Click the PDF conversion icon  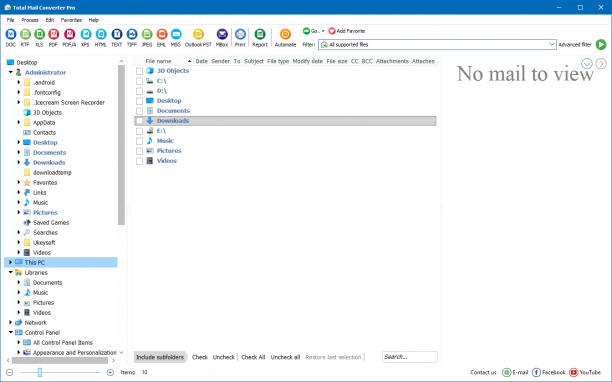(53, 34)
